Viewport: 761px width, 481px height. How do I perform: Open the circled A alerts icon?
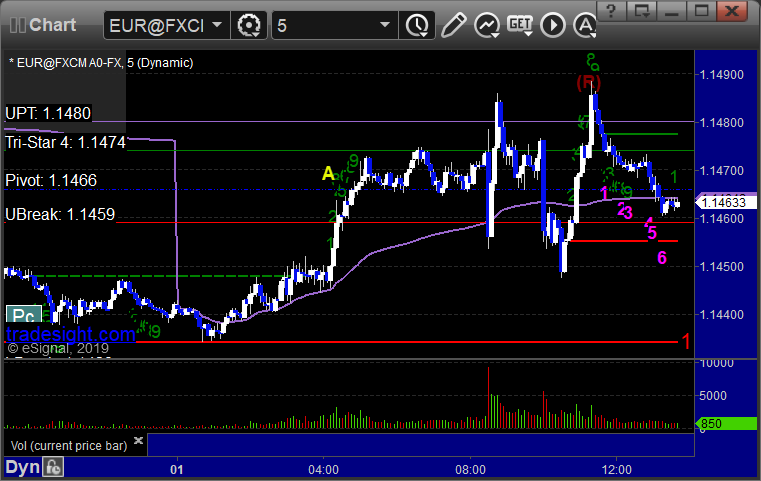click(x=585, y=25)
